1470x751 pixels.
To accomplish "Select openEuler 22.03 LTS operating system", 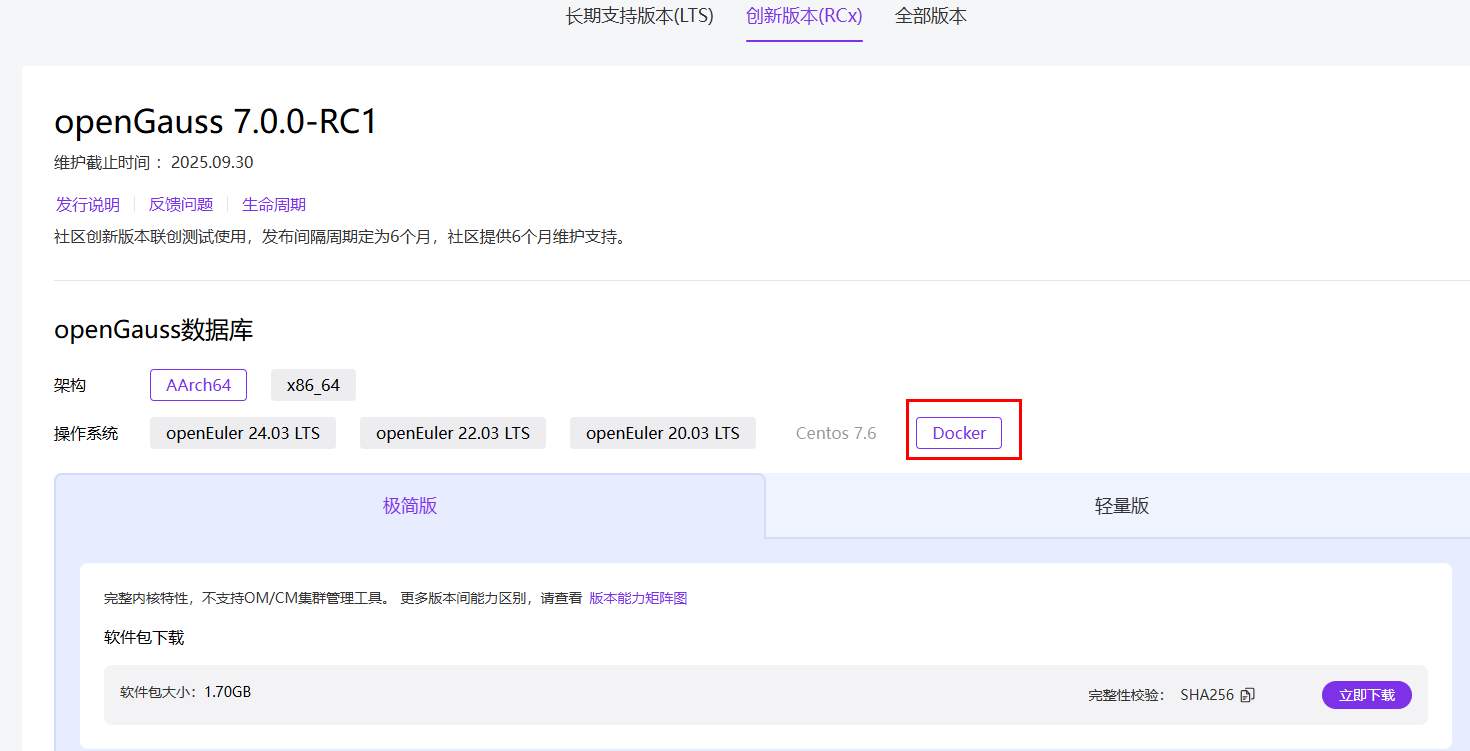I will pos(453,433).
